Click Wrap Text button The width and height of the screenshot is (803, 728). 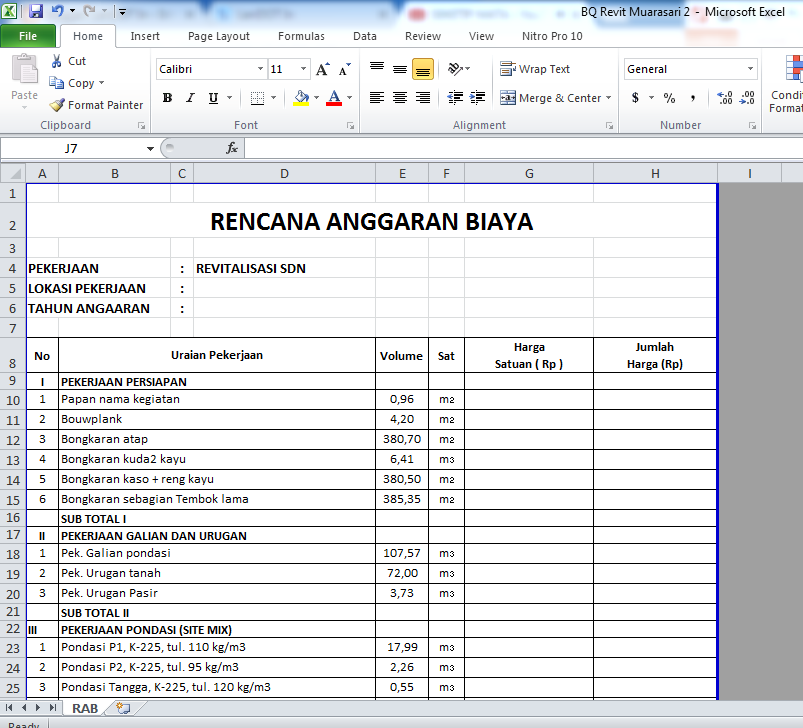tap(535, 69)
